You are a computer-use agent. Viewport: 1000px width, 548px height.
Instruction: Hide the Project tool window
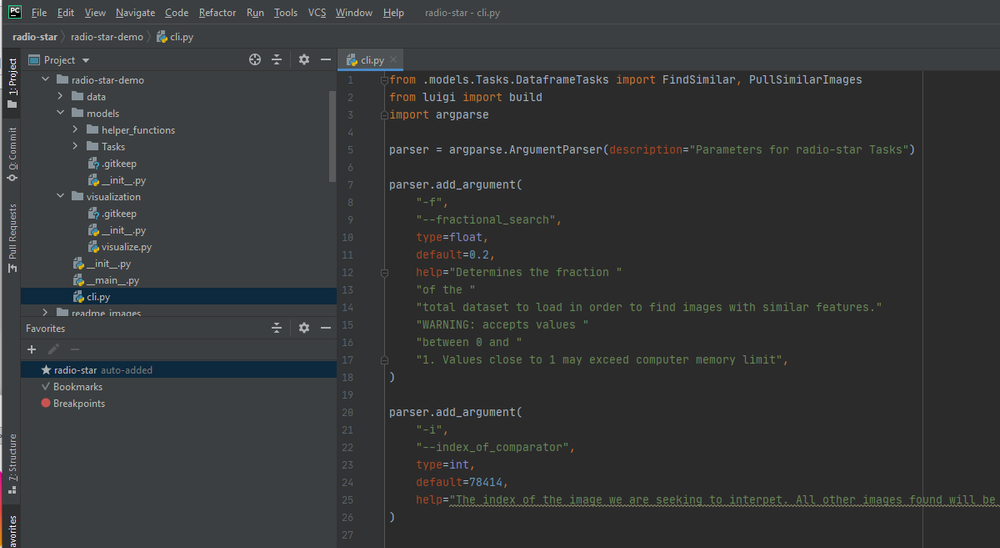tap(326, 59)
